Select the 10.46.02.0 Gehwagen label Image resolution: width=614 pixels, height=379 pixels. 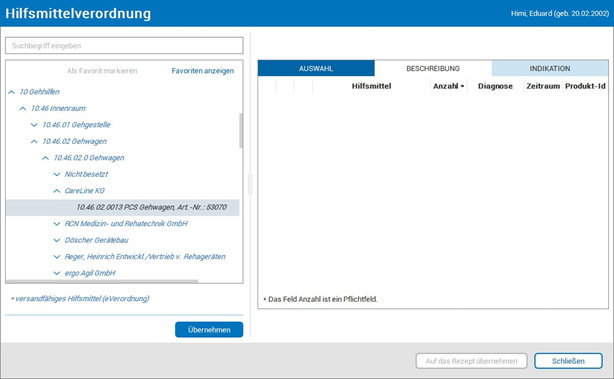(89, 158)
